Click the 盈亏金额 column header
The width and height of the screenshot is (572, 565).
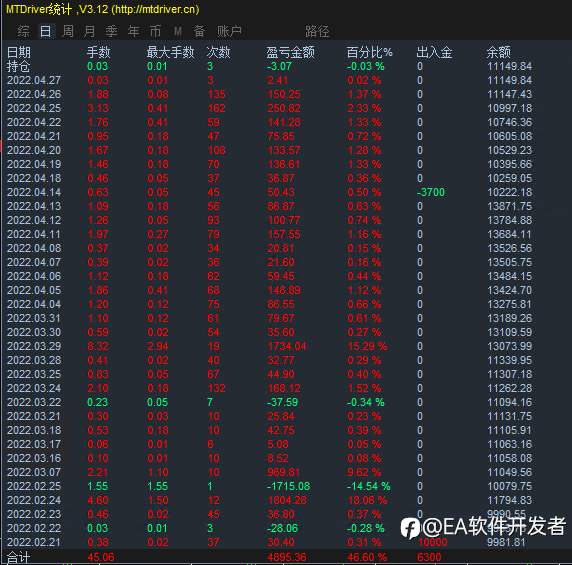pyautogui.click(x=290, y=52)
